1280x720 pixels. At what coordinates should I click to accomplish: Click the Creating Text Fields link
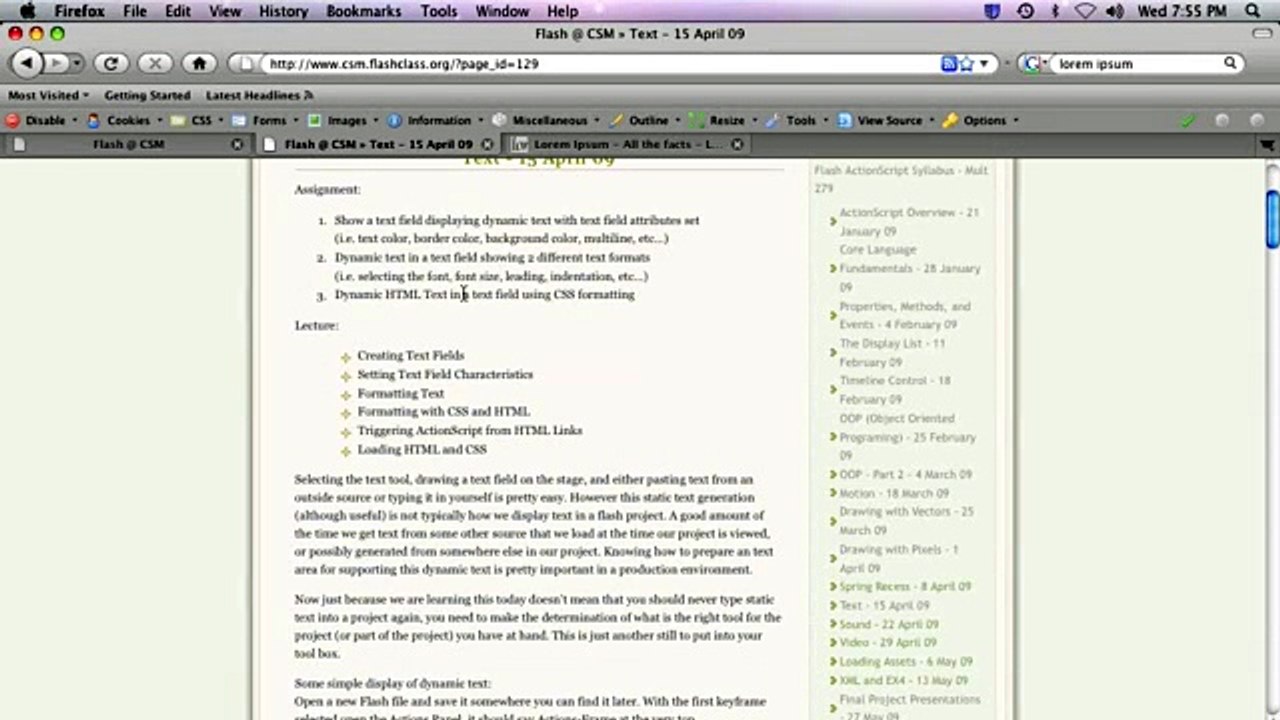[x=411, y=355]
